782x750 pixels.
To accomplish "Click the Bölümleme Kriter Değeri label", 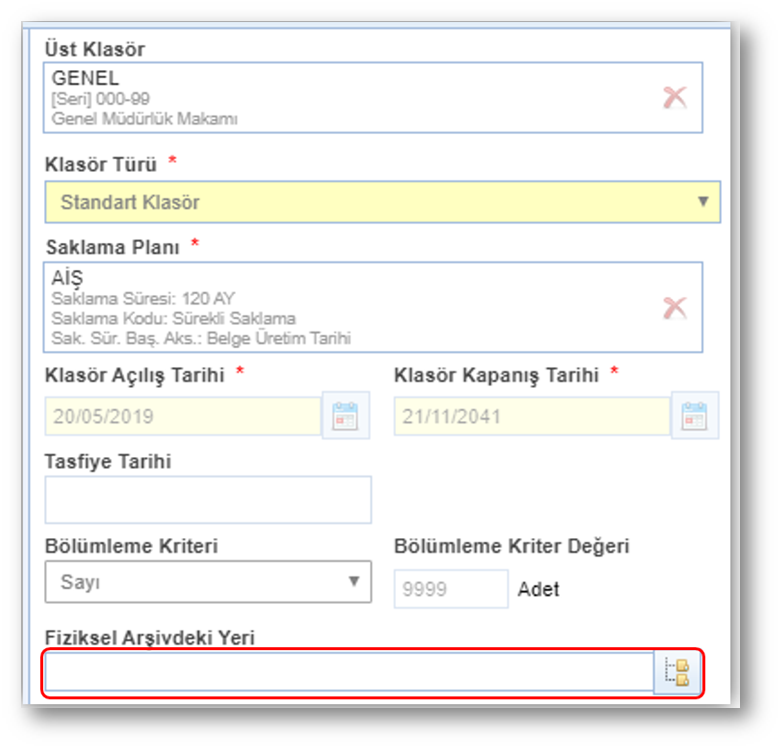I will pyautogui.click(x=511, y=547).
